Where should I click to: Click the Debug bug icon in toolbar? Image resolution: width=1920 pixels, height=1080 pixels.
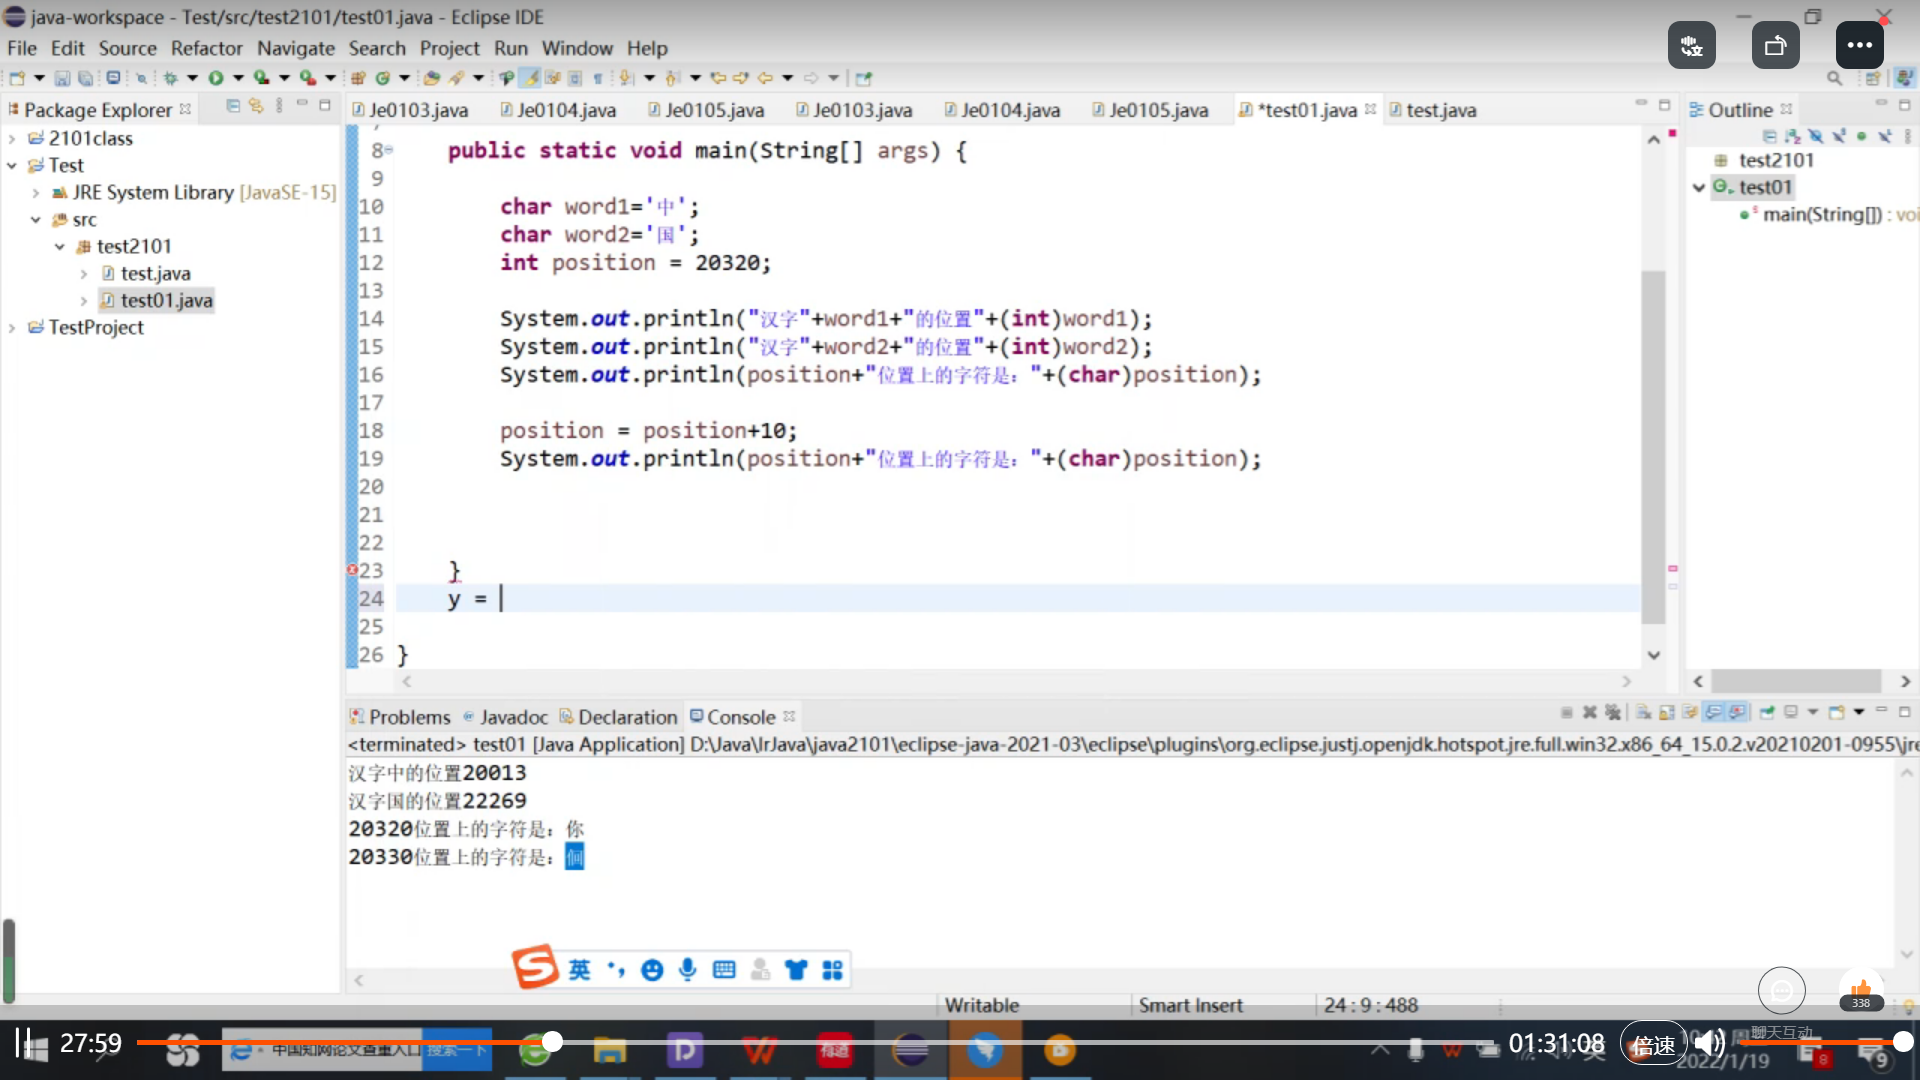click(170, 78)
